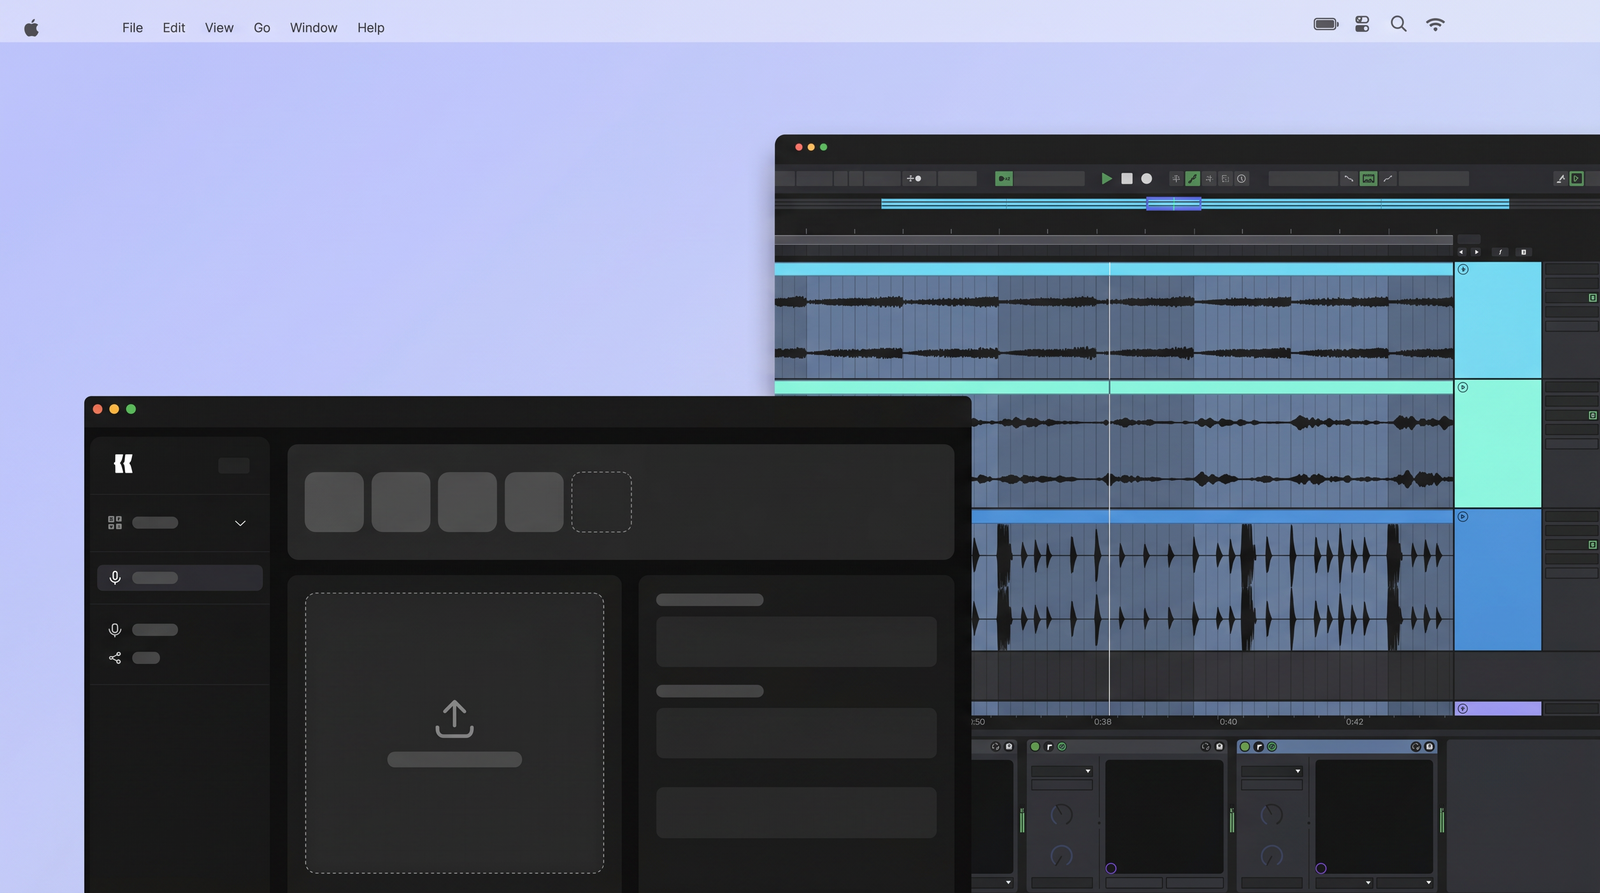Click the 0:42 time marker on the ruler
1600x893 pixels.
[1354, 722]
